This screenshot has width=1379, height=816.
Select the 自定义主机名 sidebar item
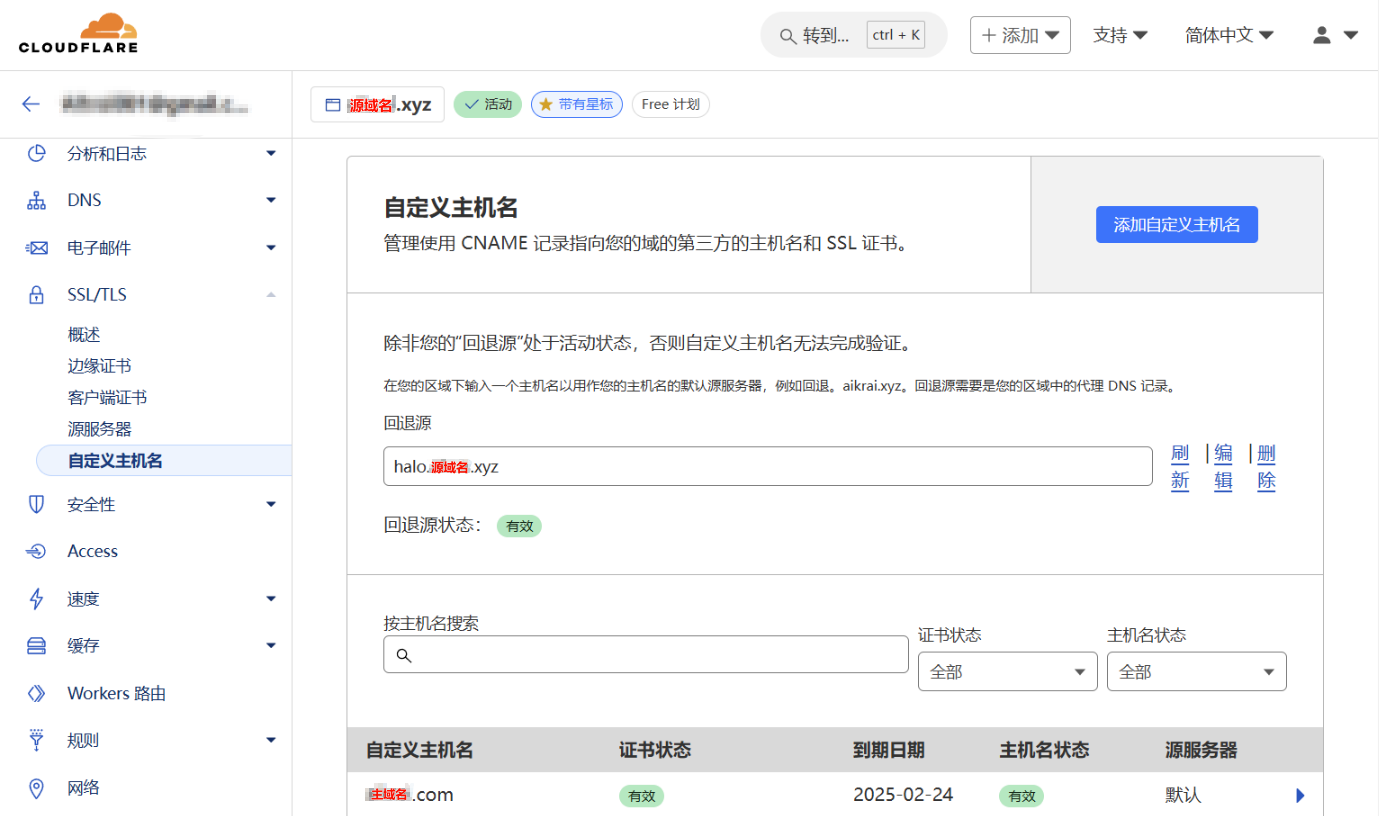click(164, 460)
